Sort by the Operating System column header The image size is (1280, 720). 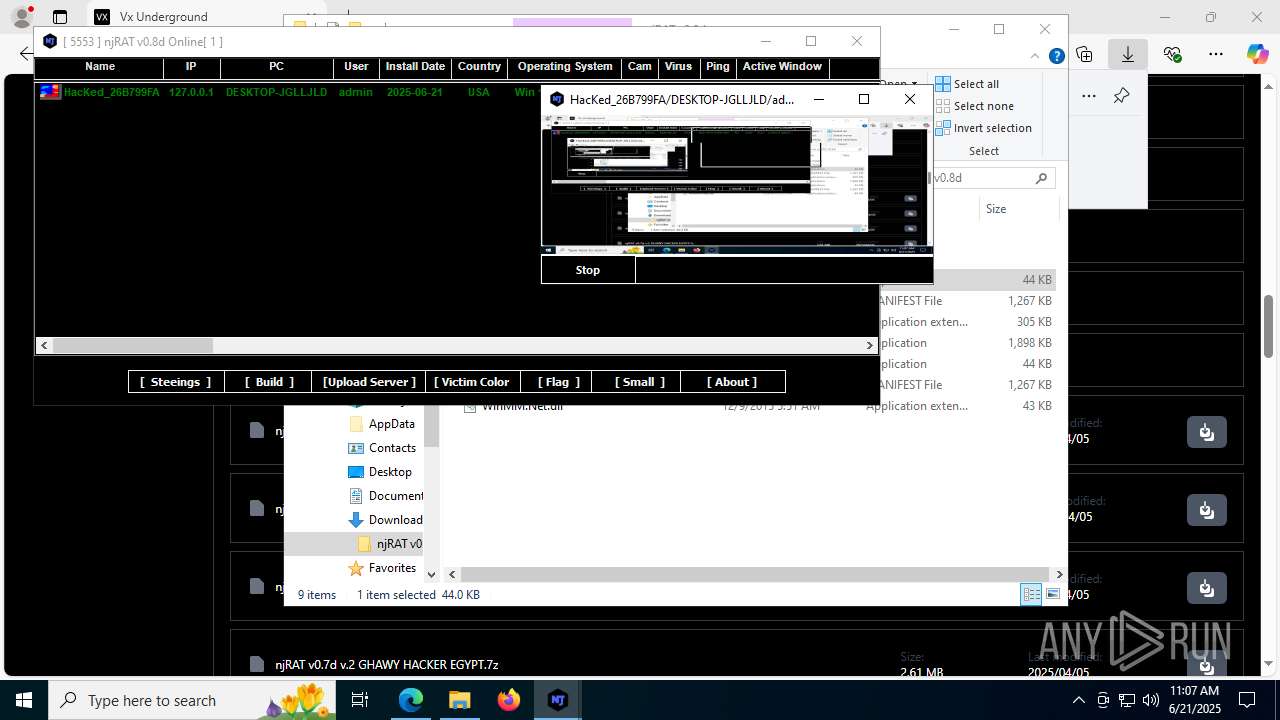[565, 67]
